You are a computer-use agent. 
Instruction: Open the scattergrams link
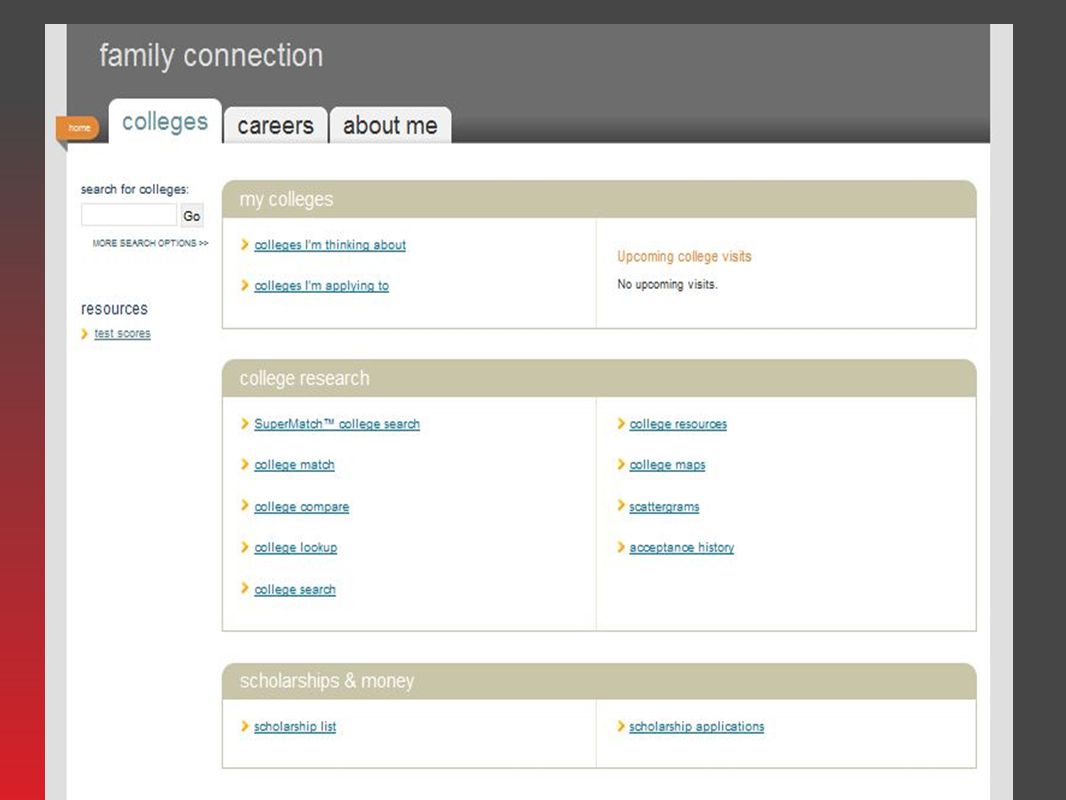[x=664, y=507]
